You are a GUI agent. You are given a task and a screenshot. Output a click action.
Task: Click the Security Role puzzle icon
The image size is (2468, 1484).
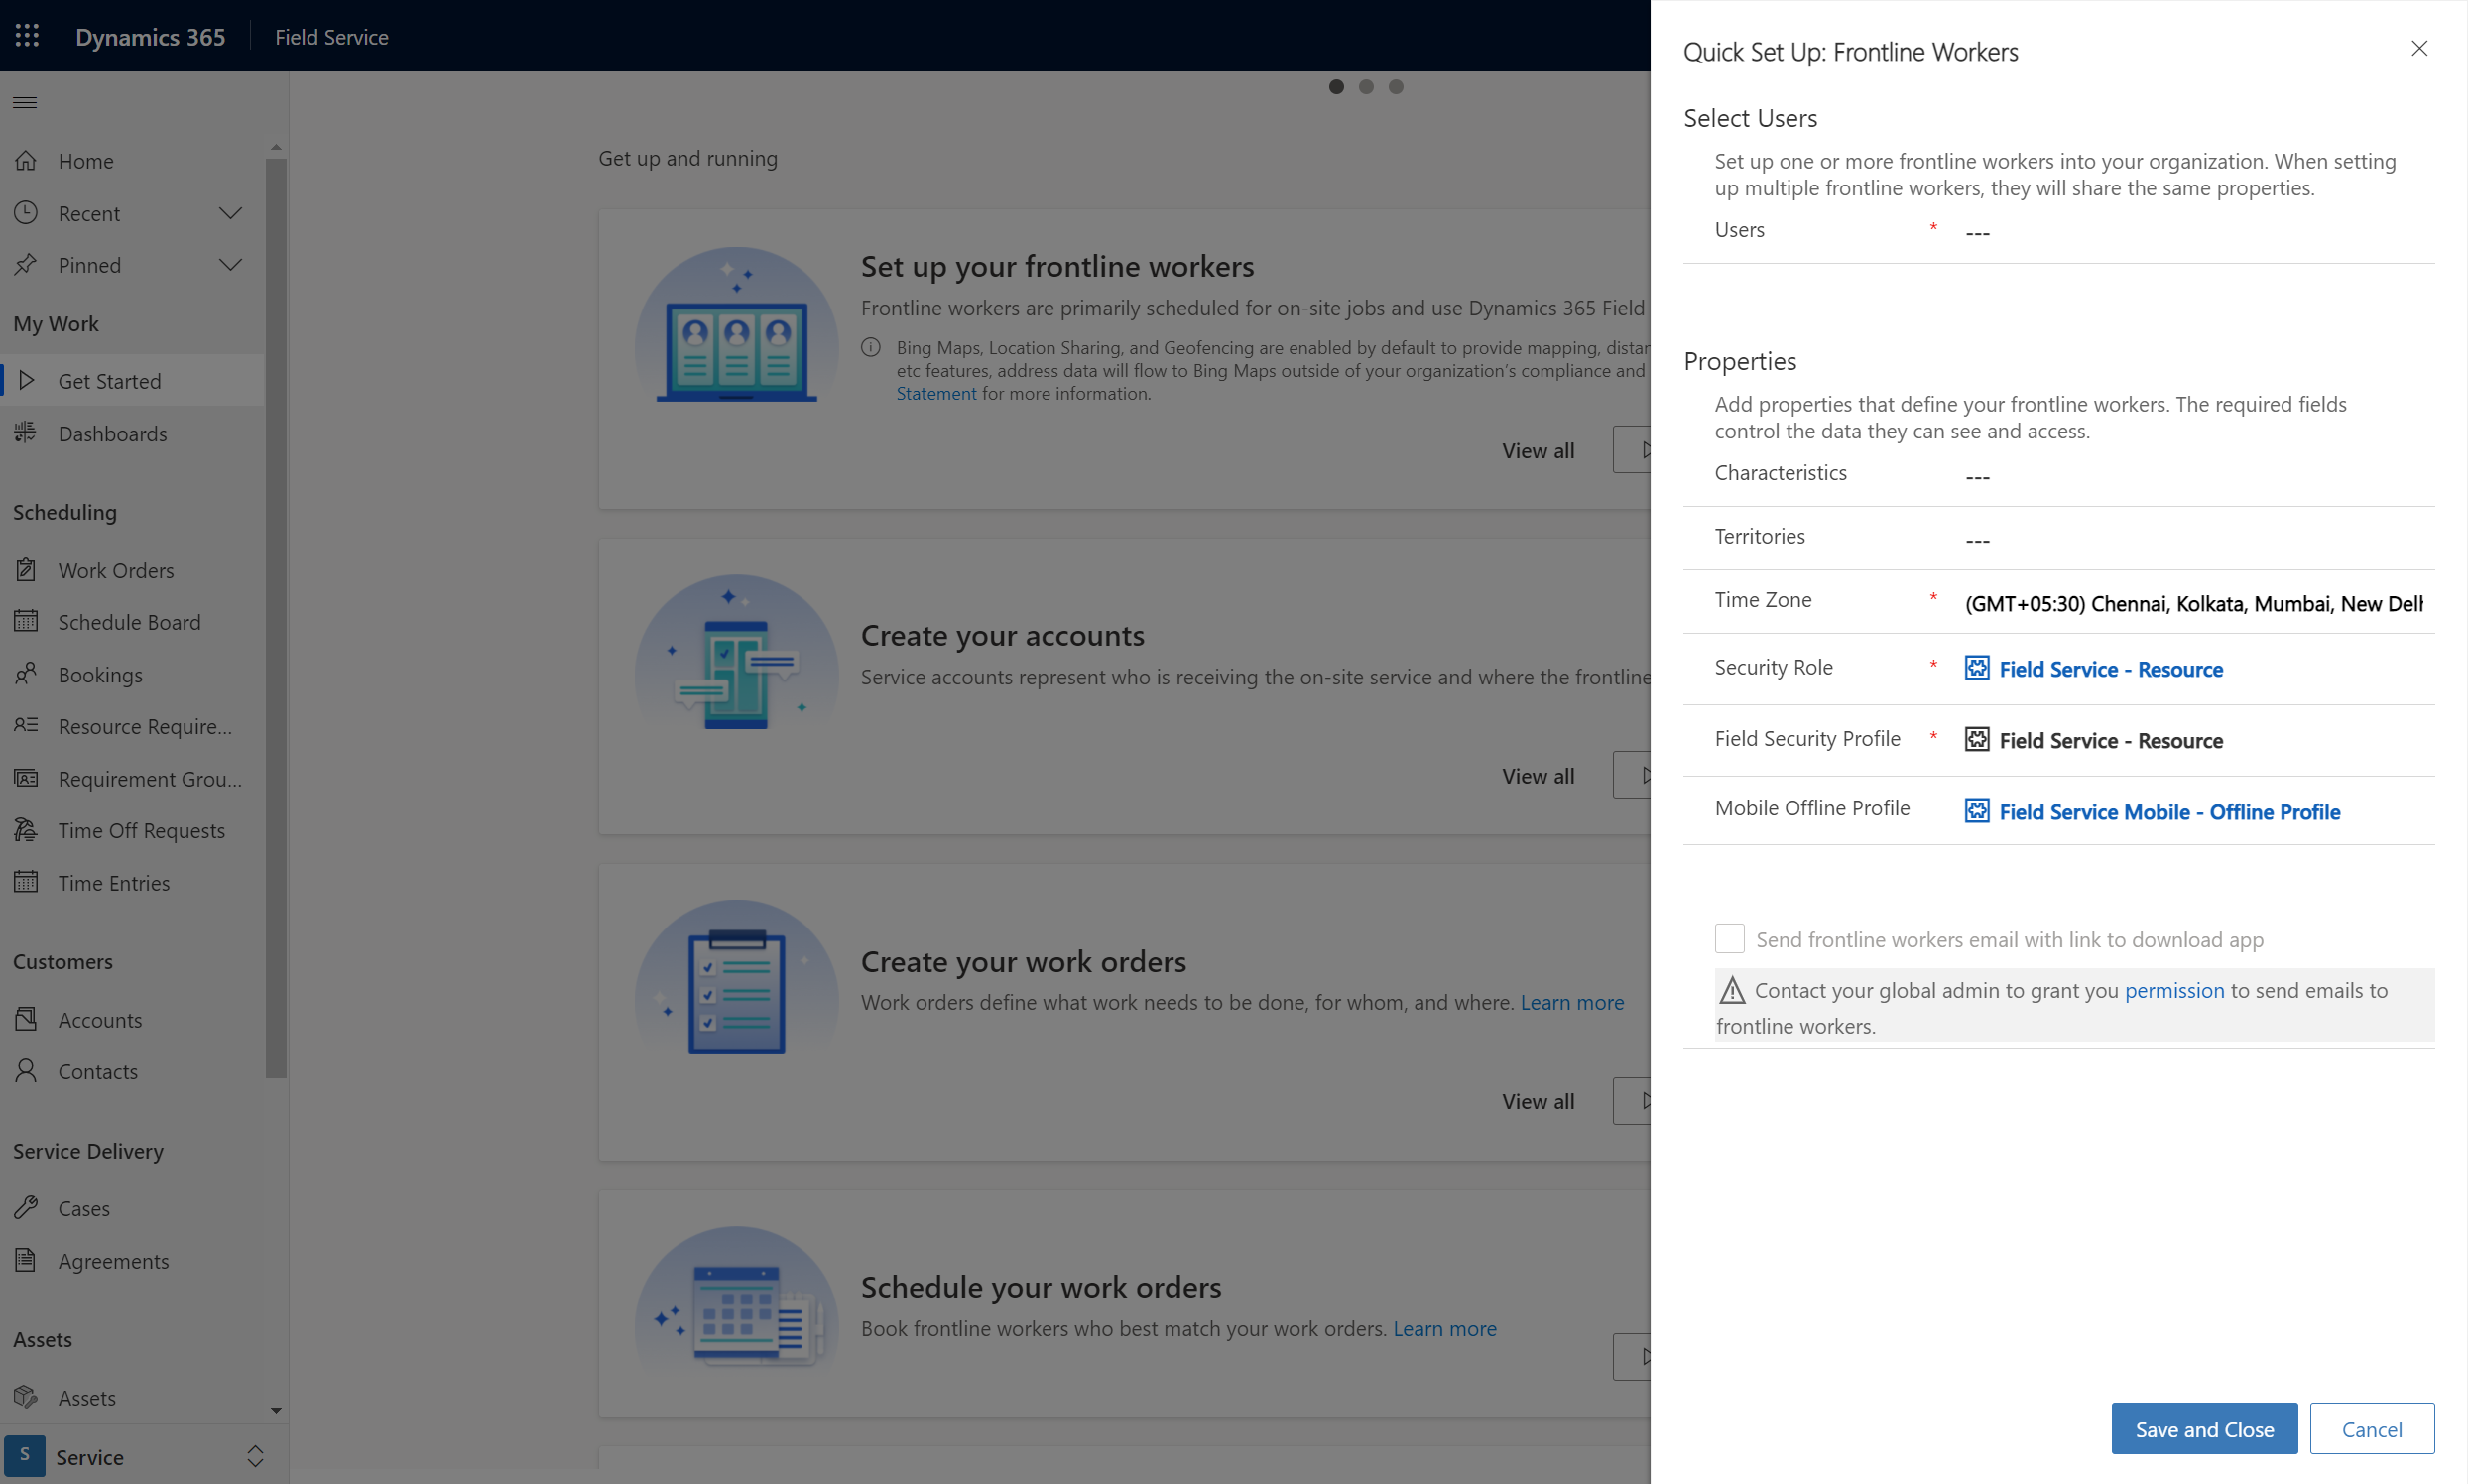1977,668
